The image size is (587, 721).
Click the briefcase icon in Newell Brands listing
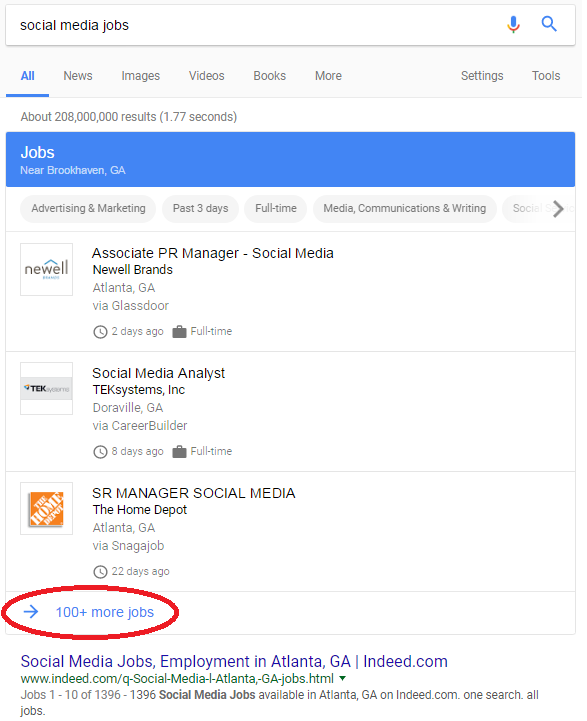[x=179, y=332]
